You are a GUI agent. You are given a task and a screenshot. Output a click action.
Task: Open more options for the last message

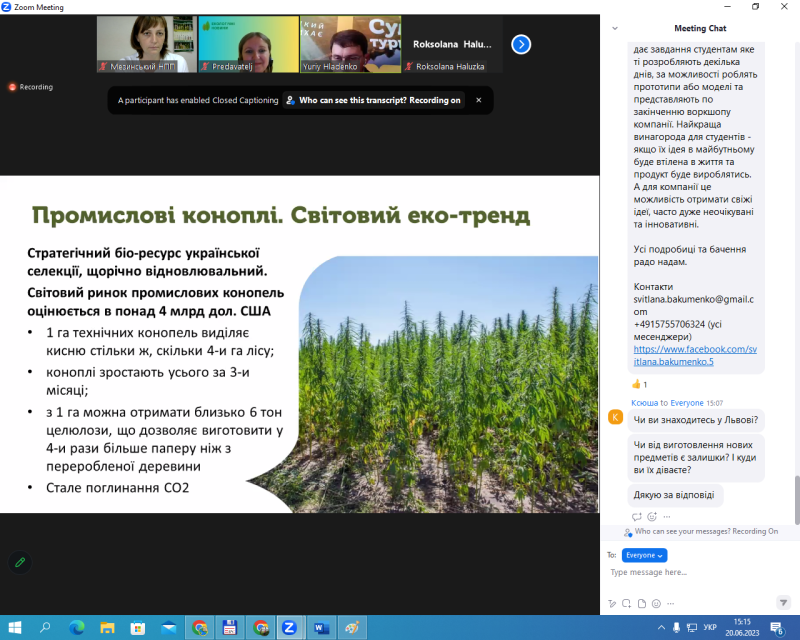point(666,516)
